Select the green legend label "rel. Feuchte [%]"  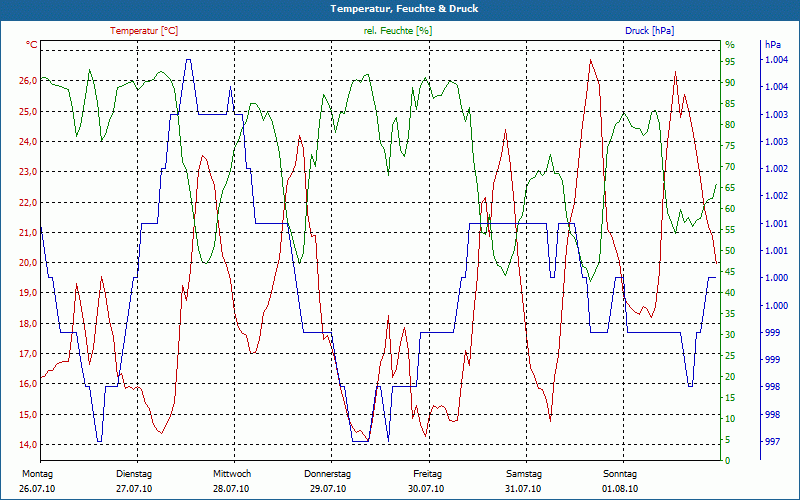tap(397, 31)
